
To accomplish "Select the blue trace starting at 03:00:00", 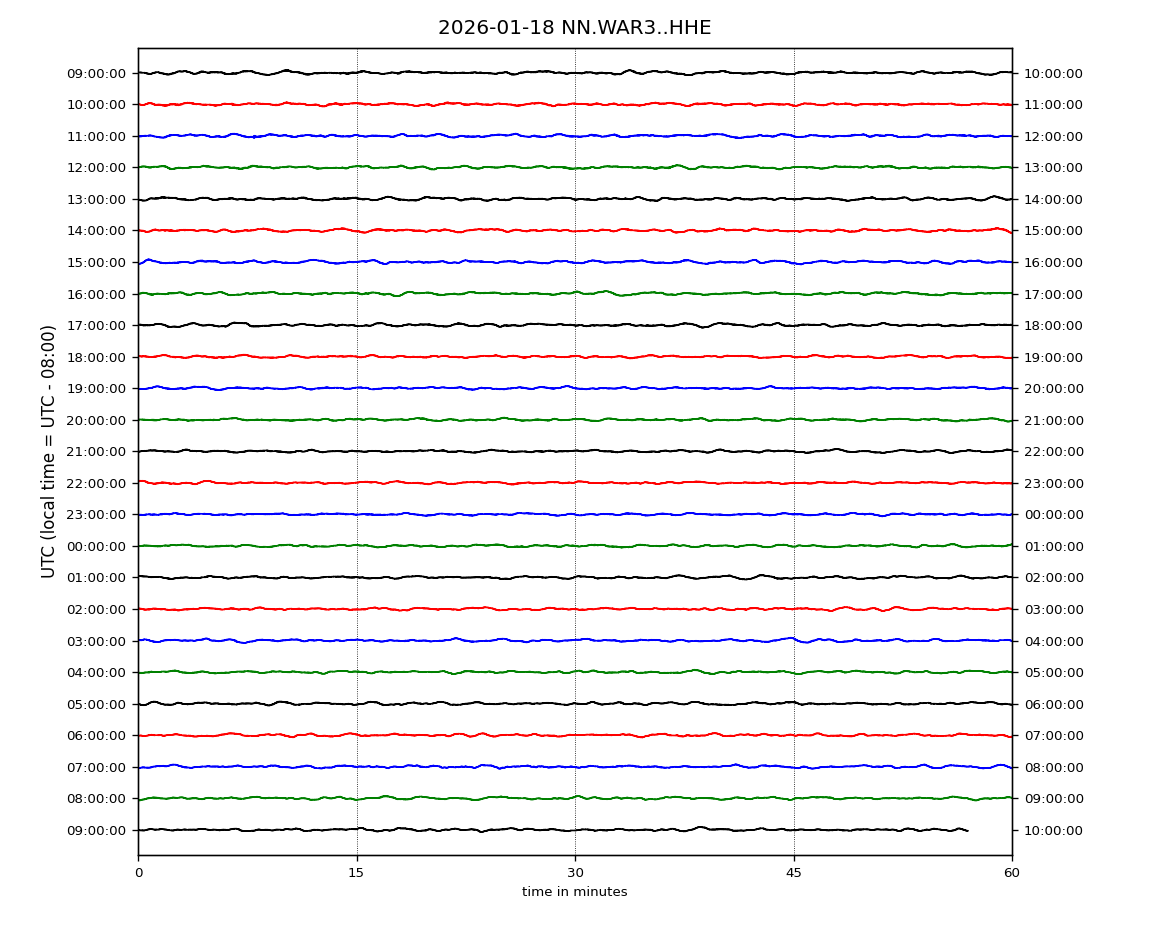I will [575, 640].
